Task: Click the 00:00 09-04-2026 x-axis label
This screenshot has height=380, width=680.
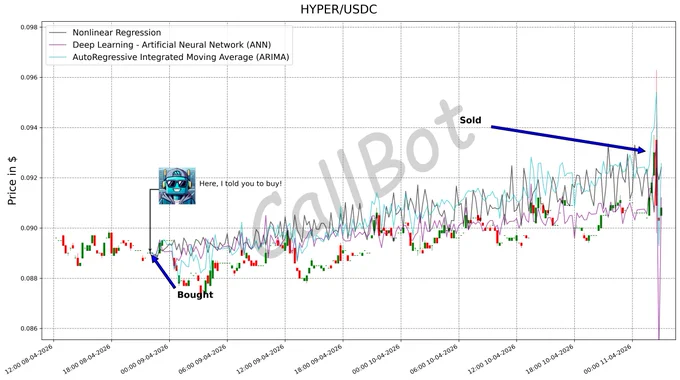Action: click(x=145, y=360)
